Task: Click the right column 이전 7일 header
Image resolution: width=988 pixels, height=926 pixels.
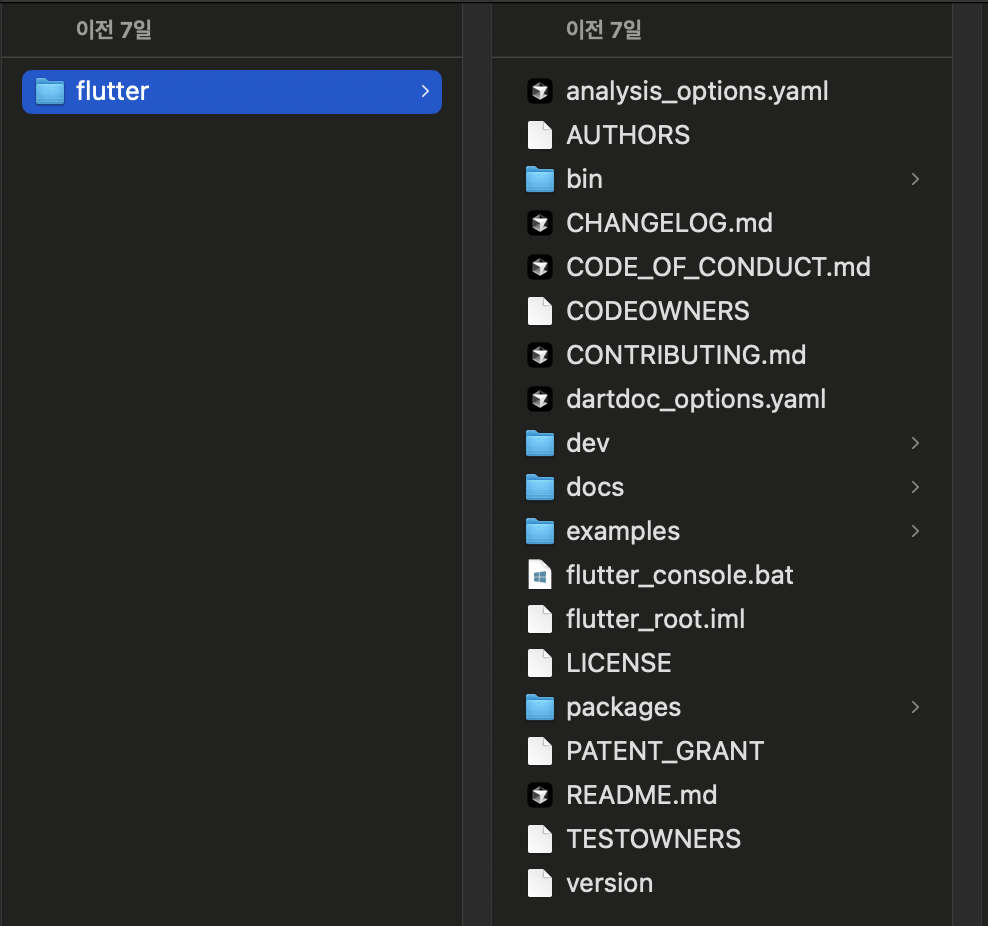Action: tap(604, 30)
